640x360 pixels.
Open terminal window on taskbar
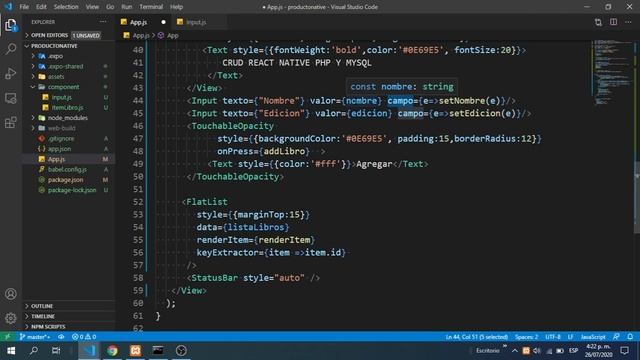158,351
